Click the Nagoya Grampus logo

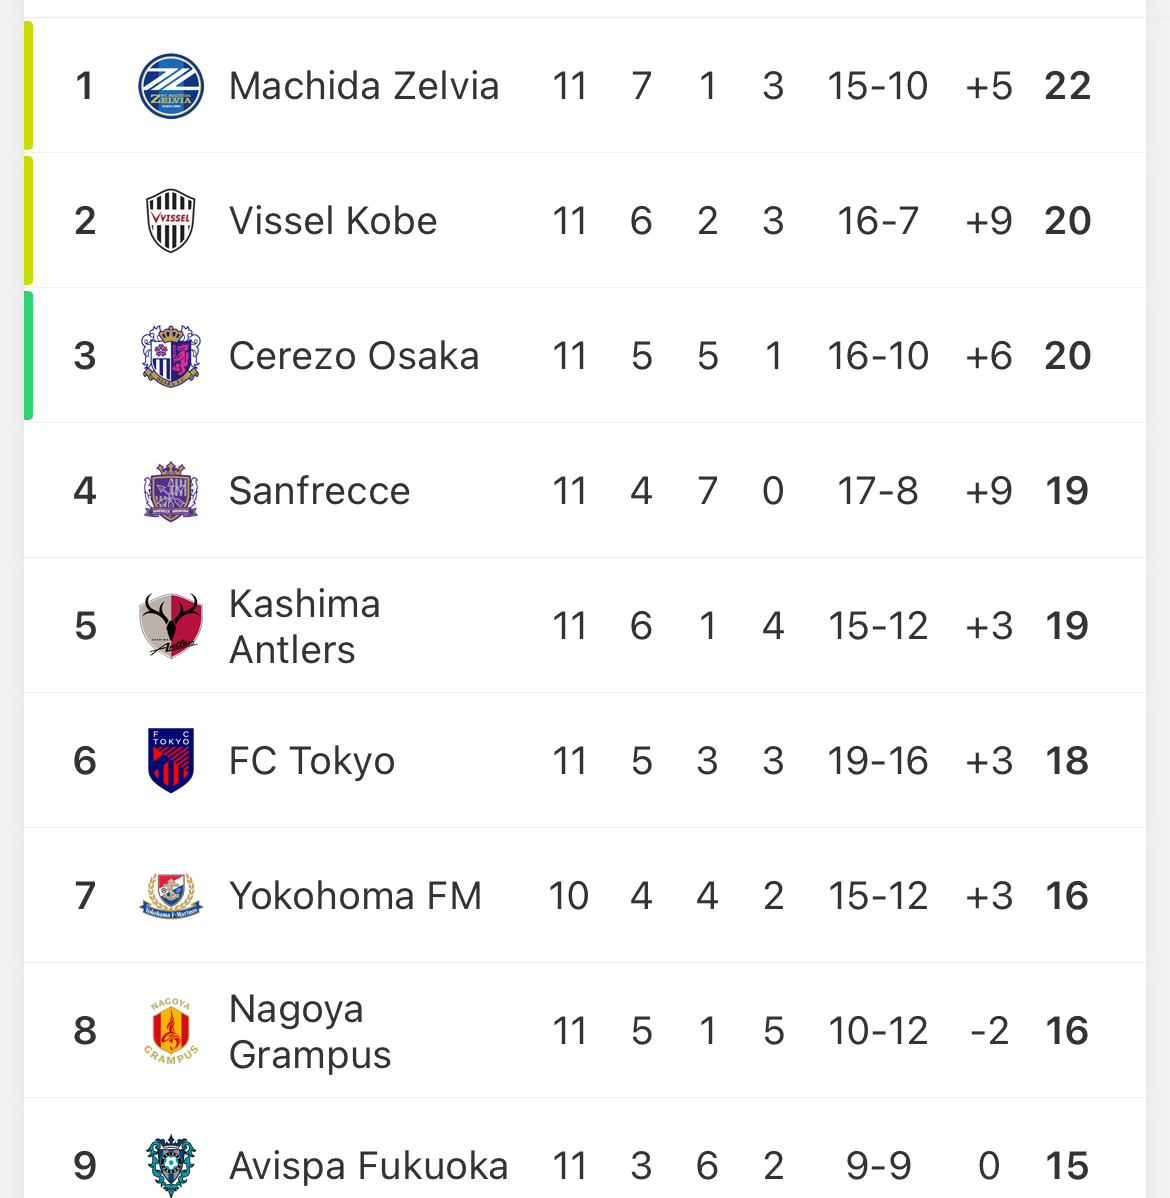coord(170,1031)
